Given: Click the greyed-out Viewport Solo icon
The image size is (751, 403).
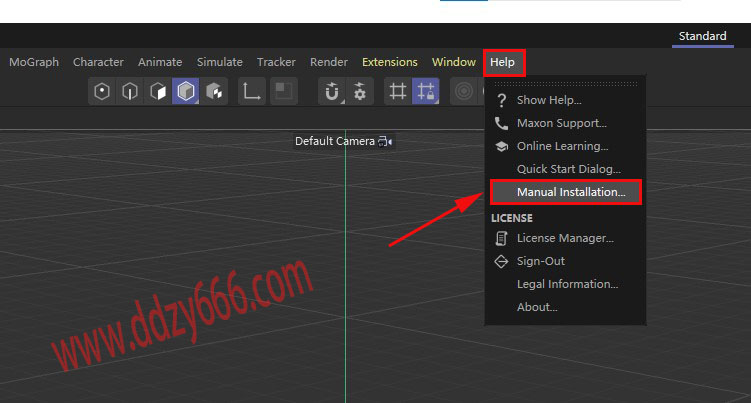Looking at the screenshot, I should (x=284, y=91).
